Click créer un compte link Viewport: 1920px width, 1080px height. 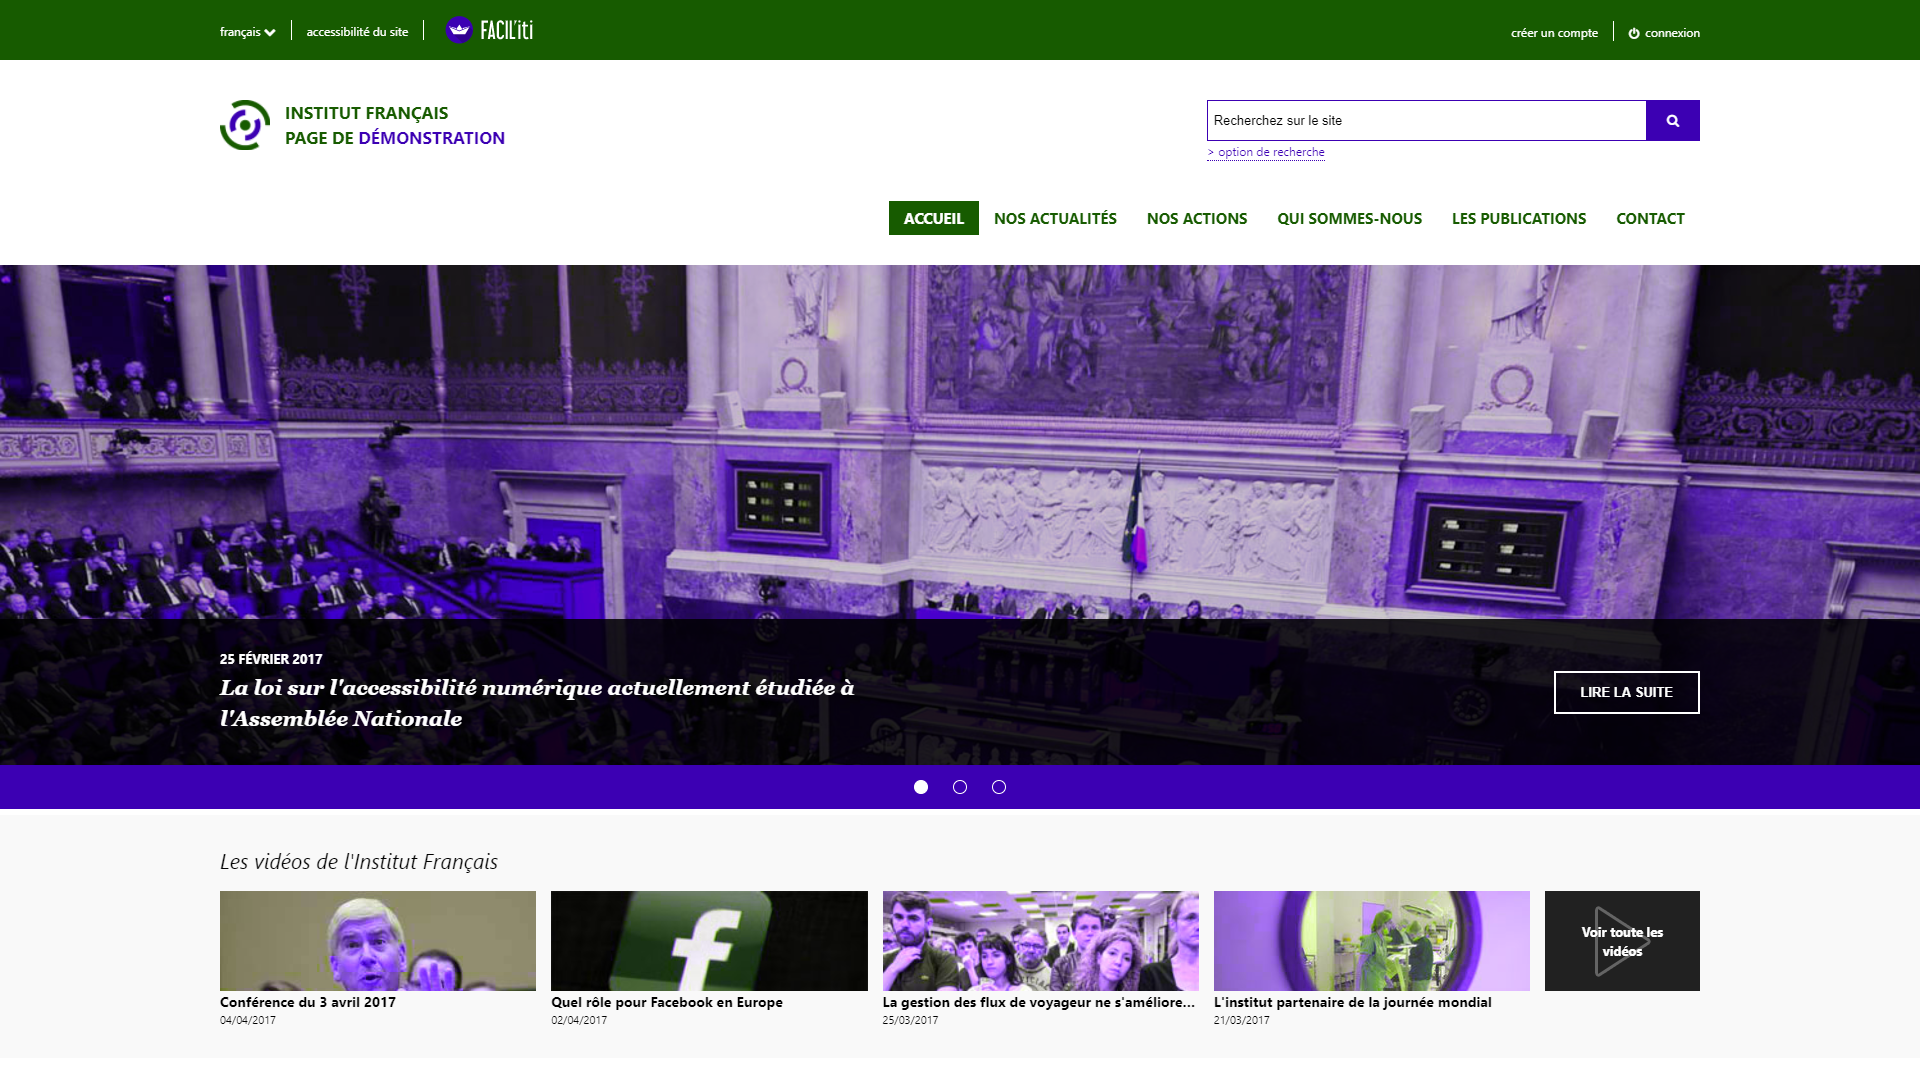pos(1554,33)
